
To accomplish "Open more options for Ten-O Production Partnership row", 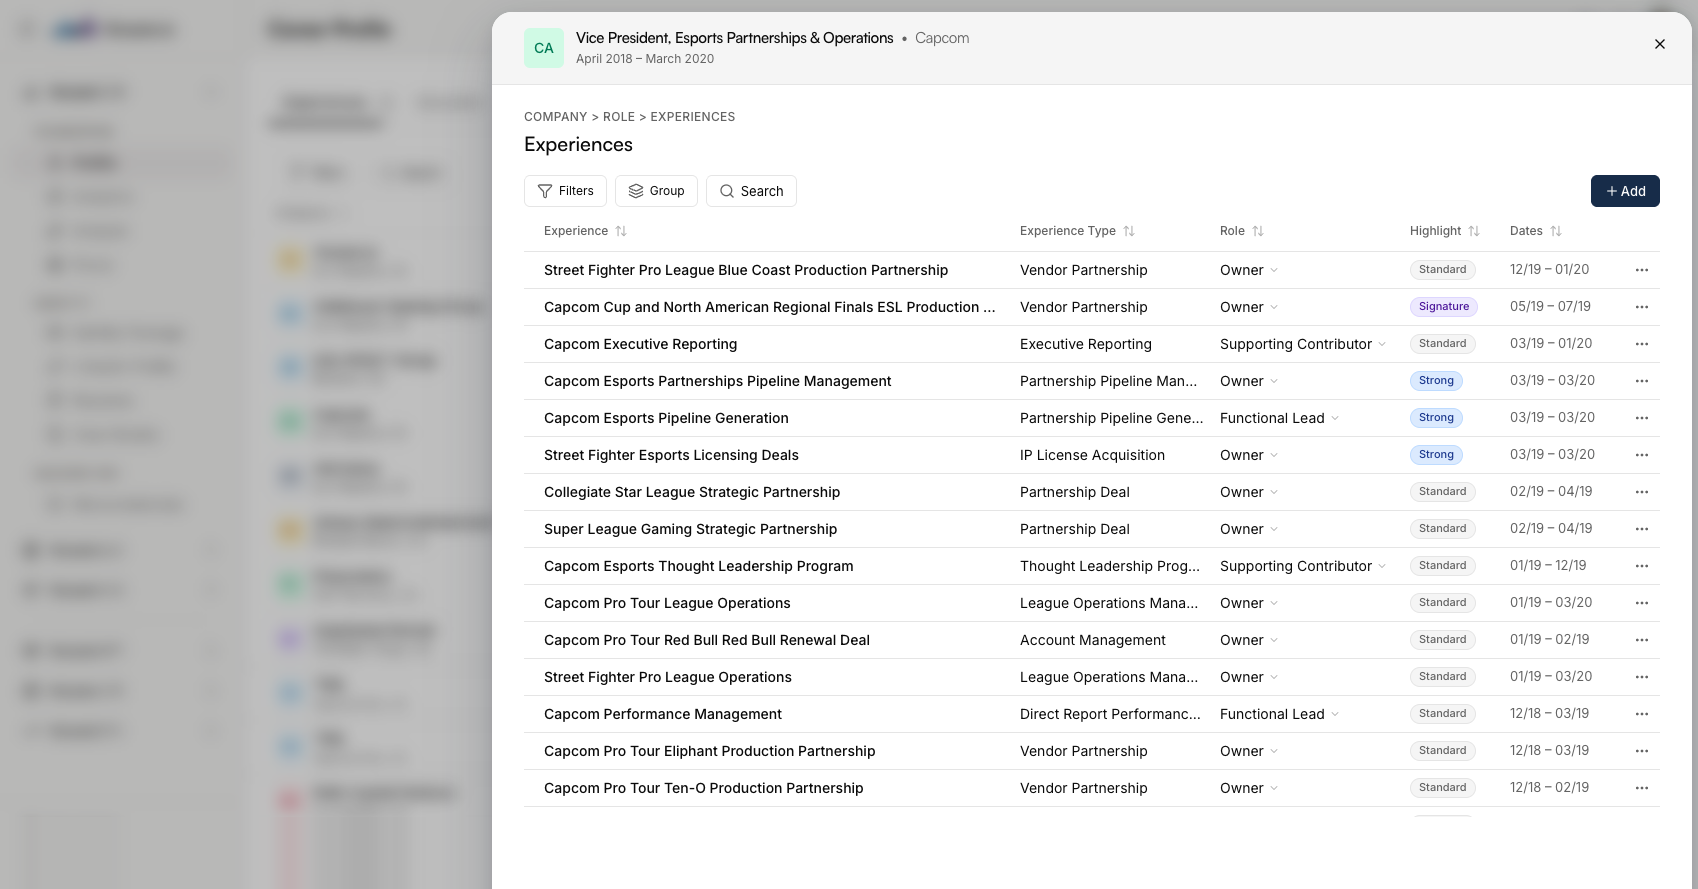I will (1642, 788).
